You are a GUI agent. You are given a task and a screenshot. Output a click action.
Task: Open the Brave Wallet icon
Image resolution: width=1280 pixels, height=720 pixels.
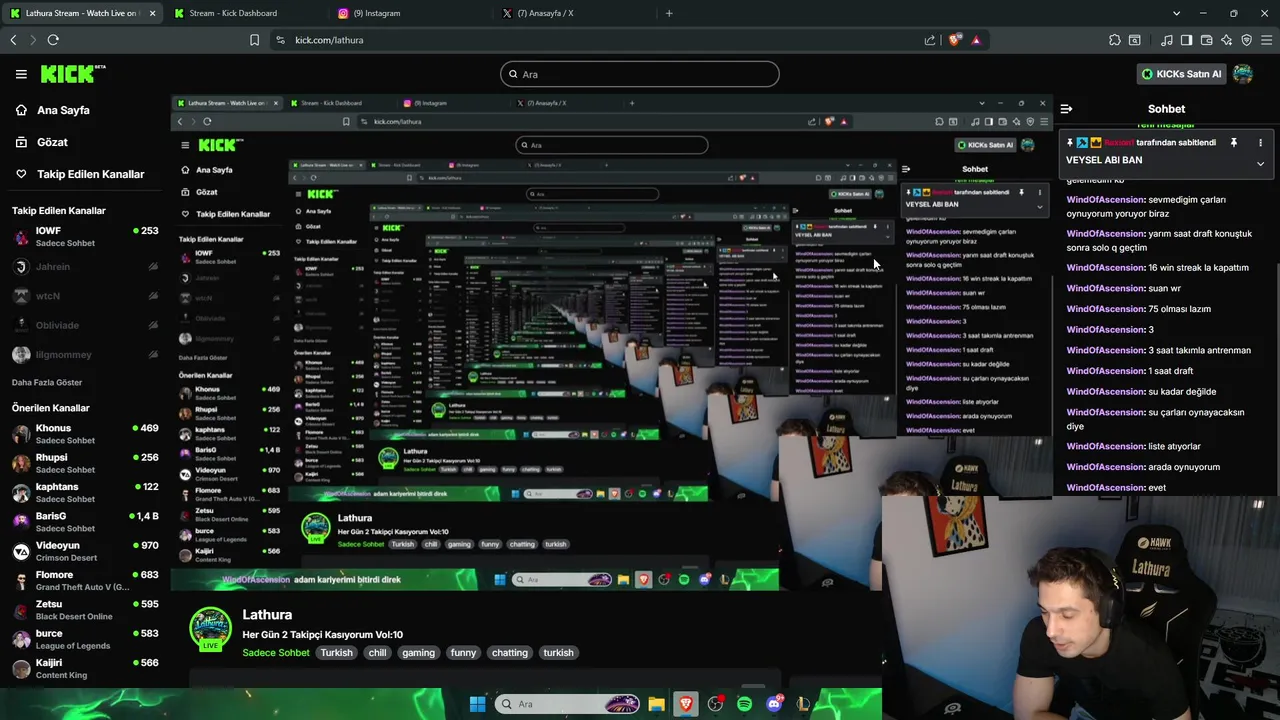pos(1206,40)
